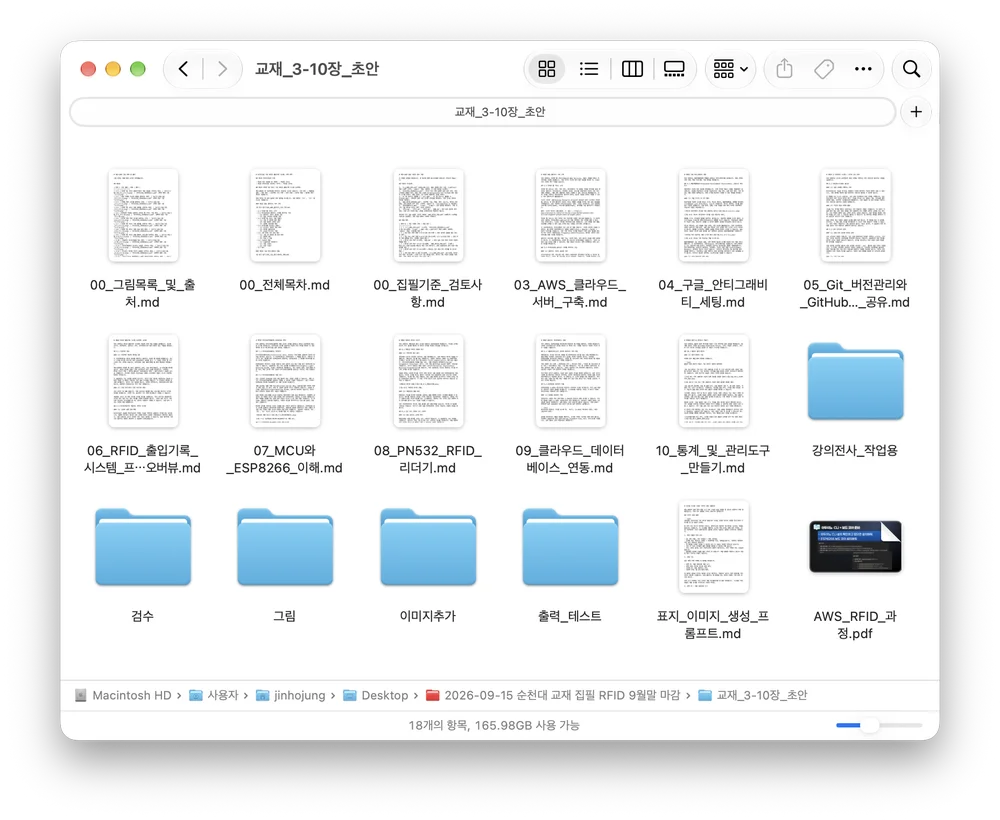
Task: Click the 2026-09-15 순천대 교재 path folder
Action: pyautogui.click(x=553, y=695)
